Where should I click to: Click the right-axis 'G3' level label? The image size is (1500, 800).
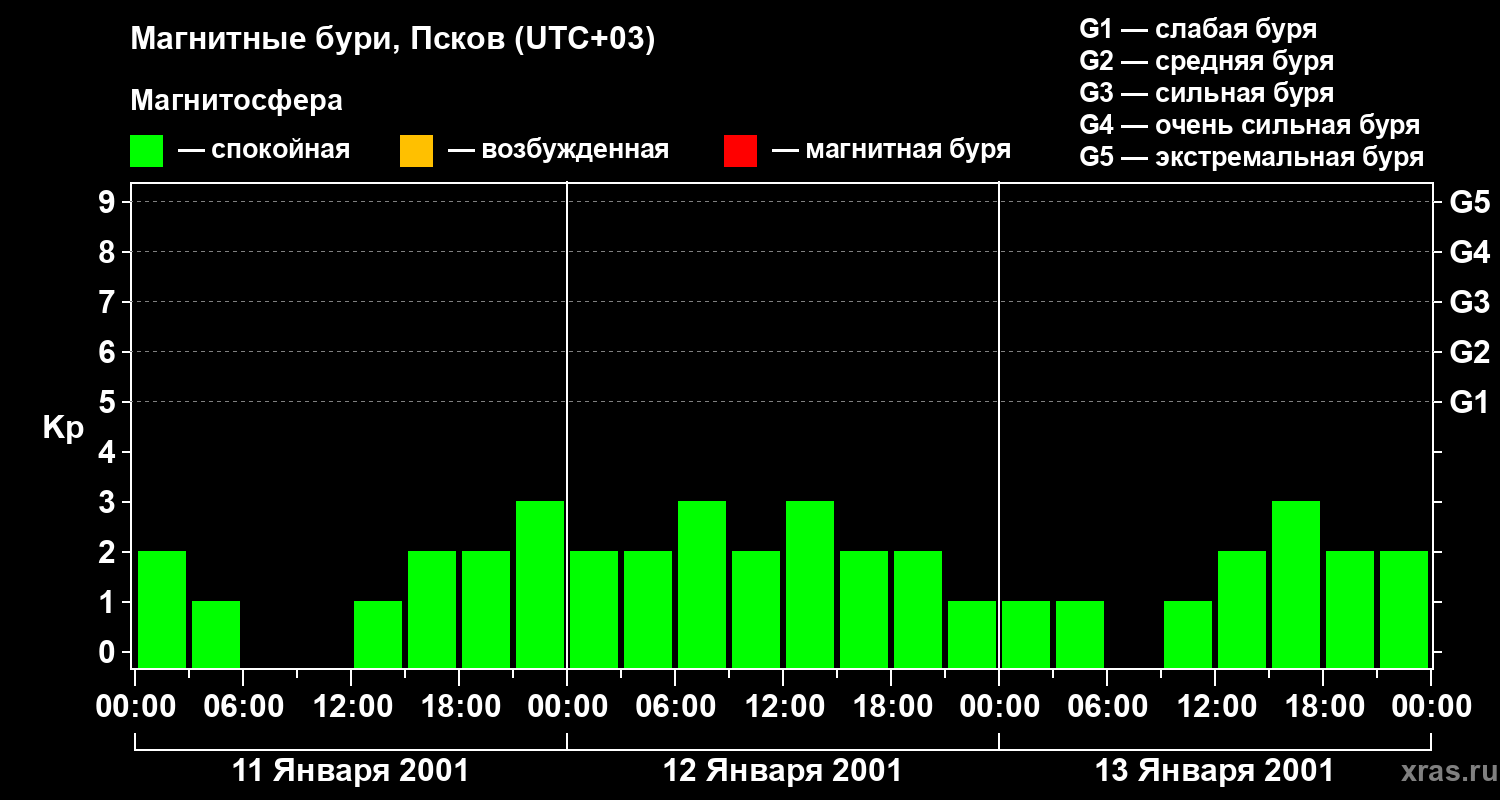point(1470,303)
